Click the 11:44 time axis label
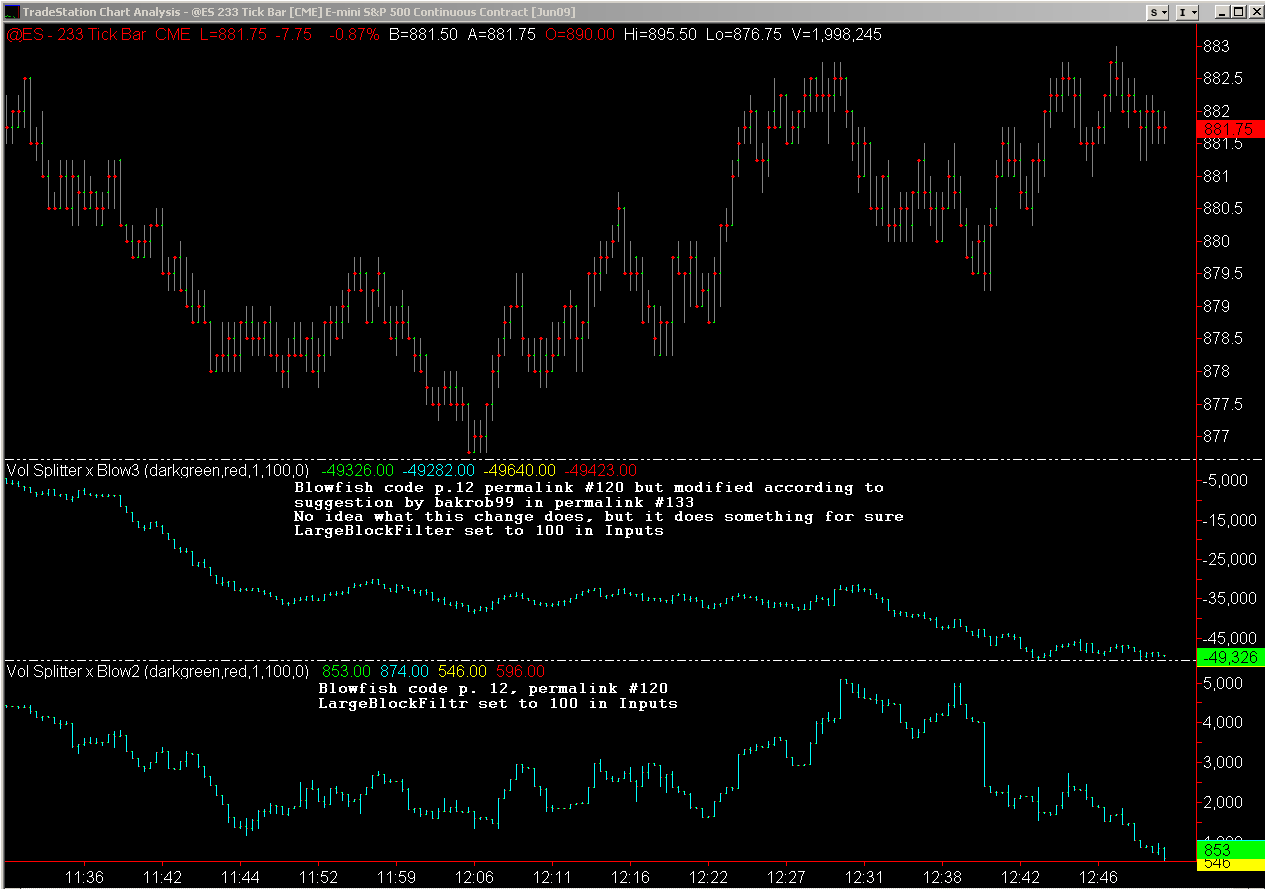 (240, 877)
